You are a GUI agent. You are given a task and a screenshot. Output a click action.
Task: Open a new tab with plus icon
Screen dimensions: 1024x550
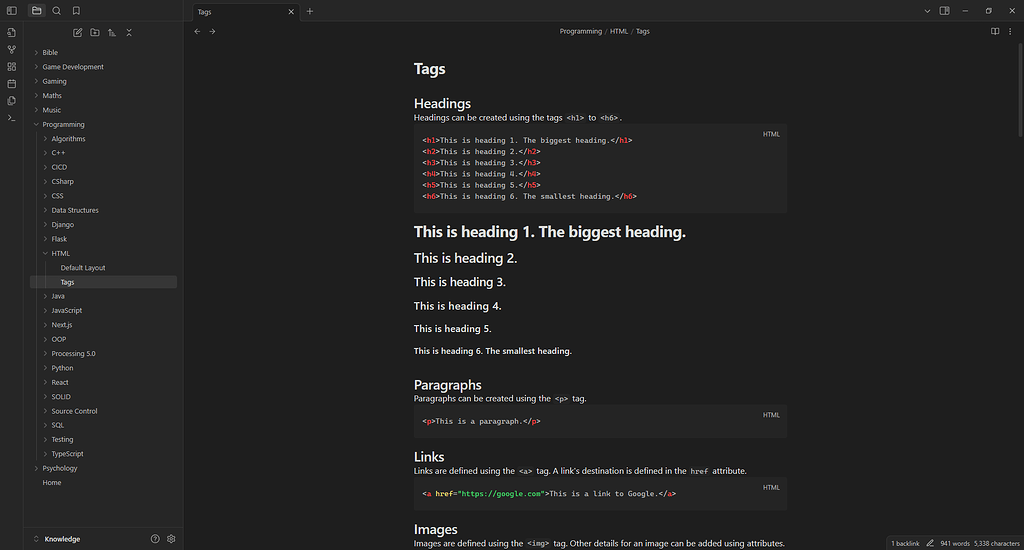(x=310, y=11)
